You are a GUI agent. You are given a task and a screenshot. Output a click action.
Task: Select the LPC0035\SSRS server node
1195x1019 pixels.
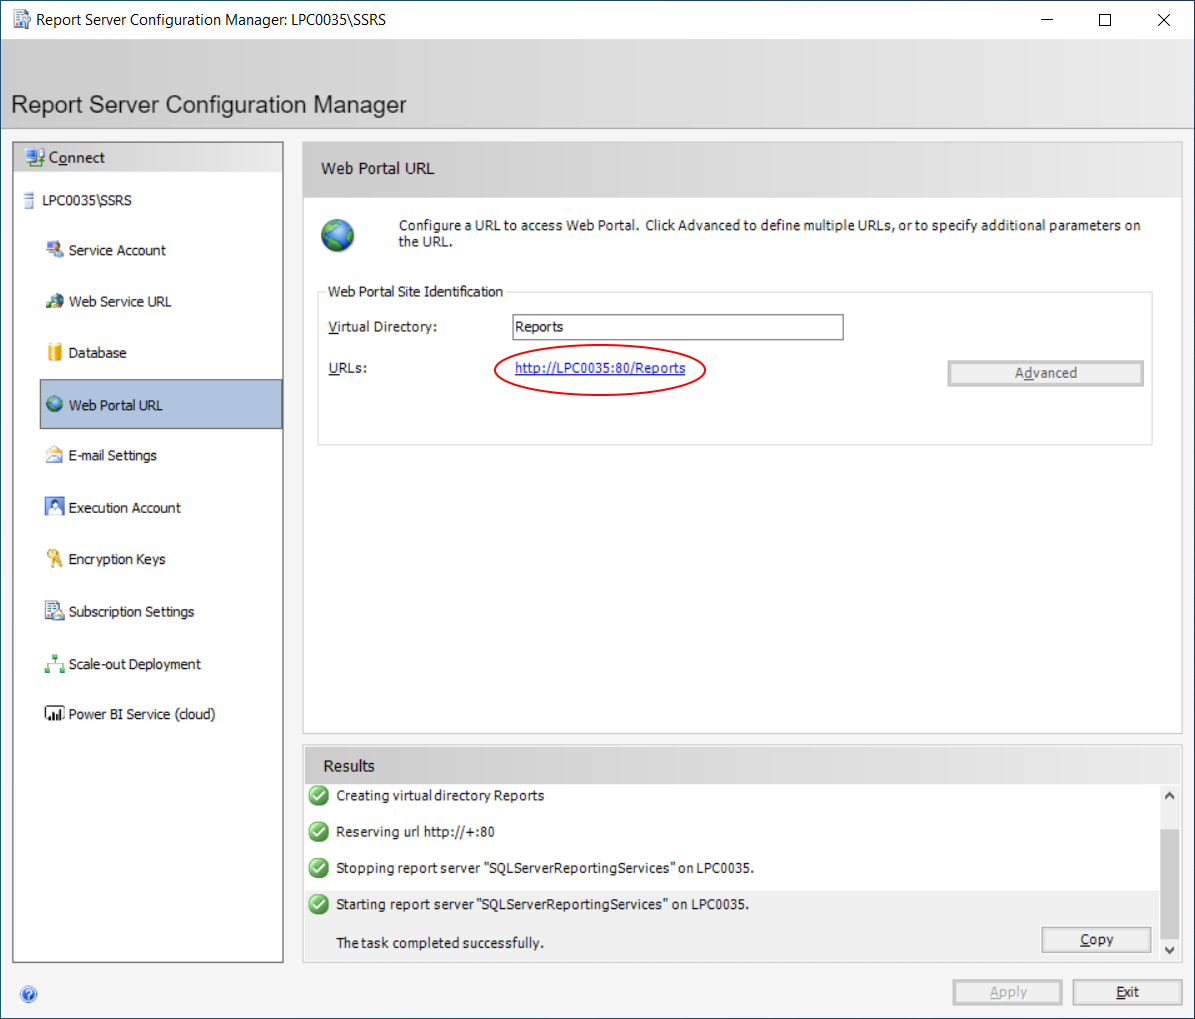[x=86, y=200]
